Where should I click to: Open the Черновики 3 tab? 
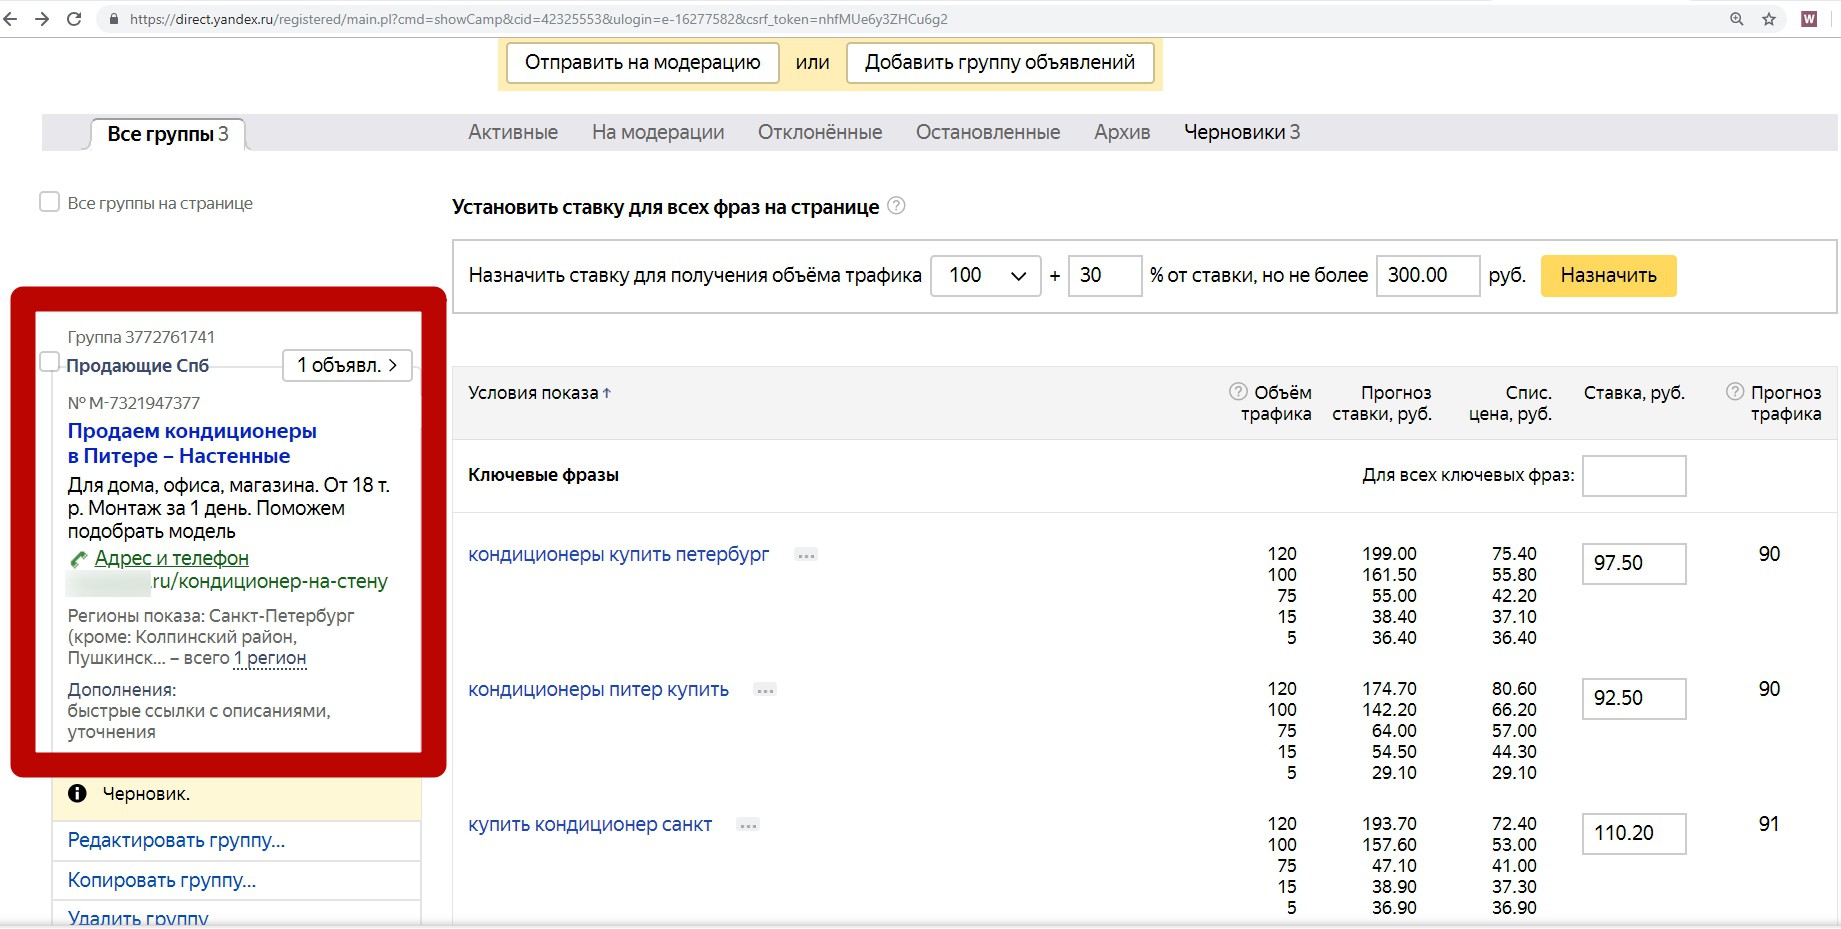point(1242,132)
